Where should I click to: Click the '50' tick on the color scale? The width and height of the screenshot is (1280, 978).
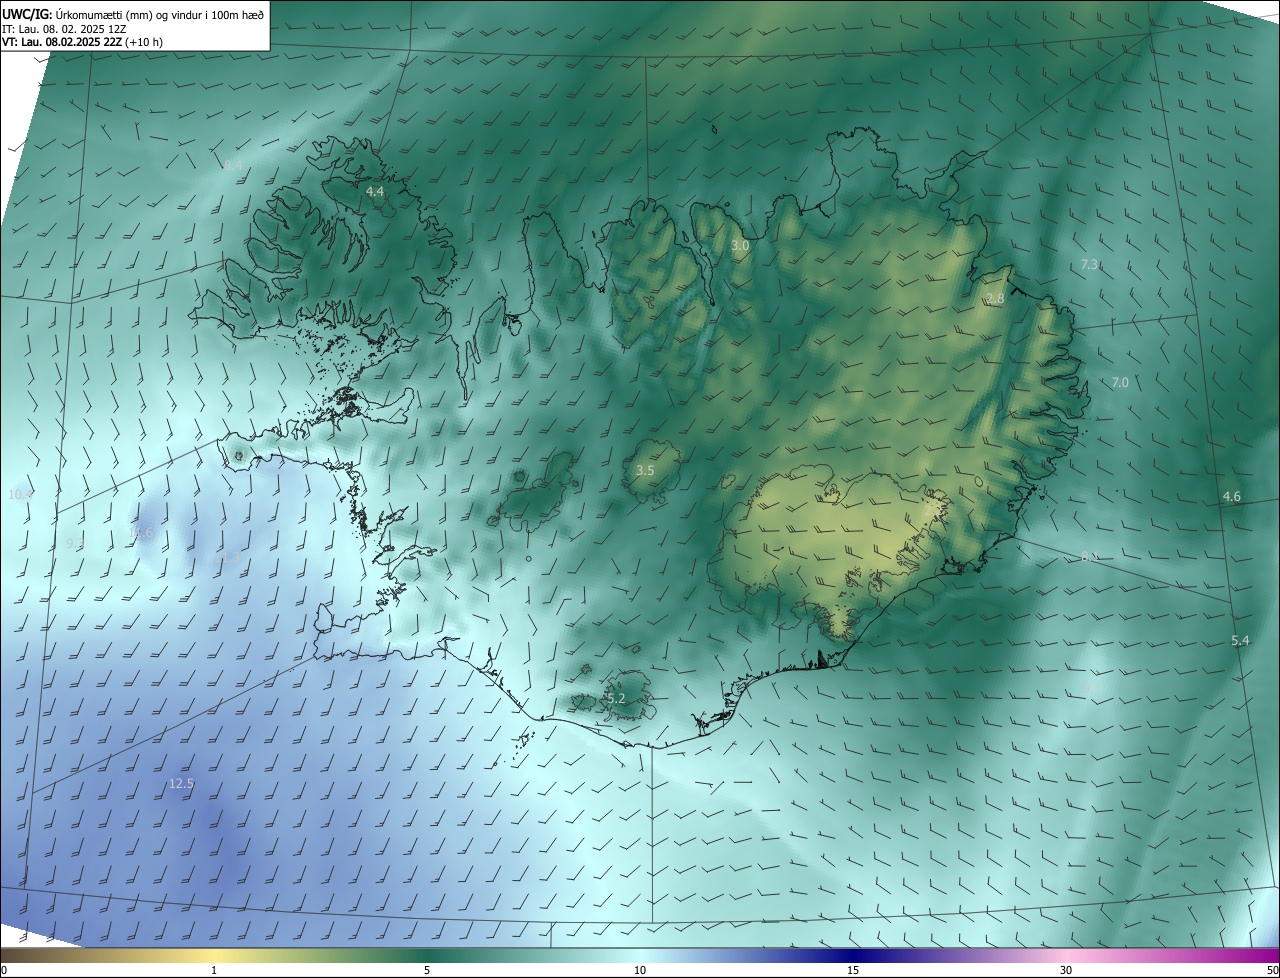1272,970
